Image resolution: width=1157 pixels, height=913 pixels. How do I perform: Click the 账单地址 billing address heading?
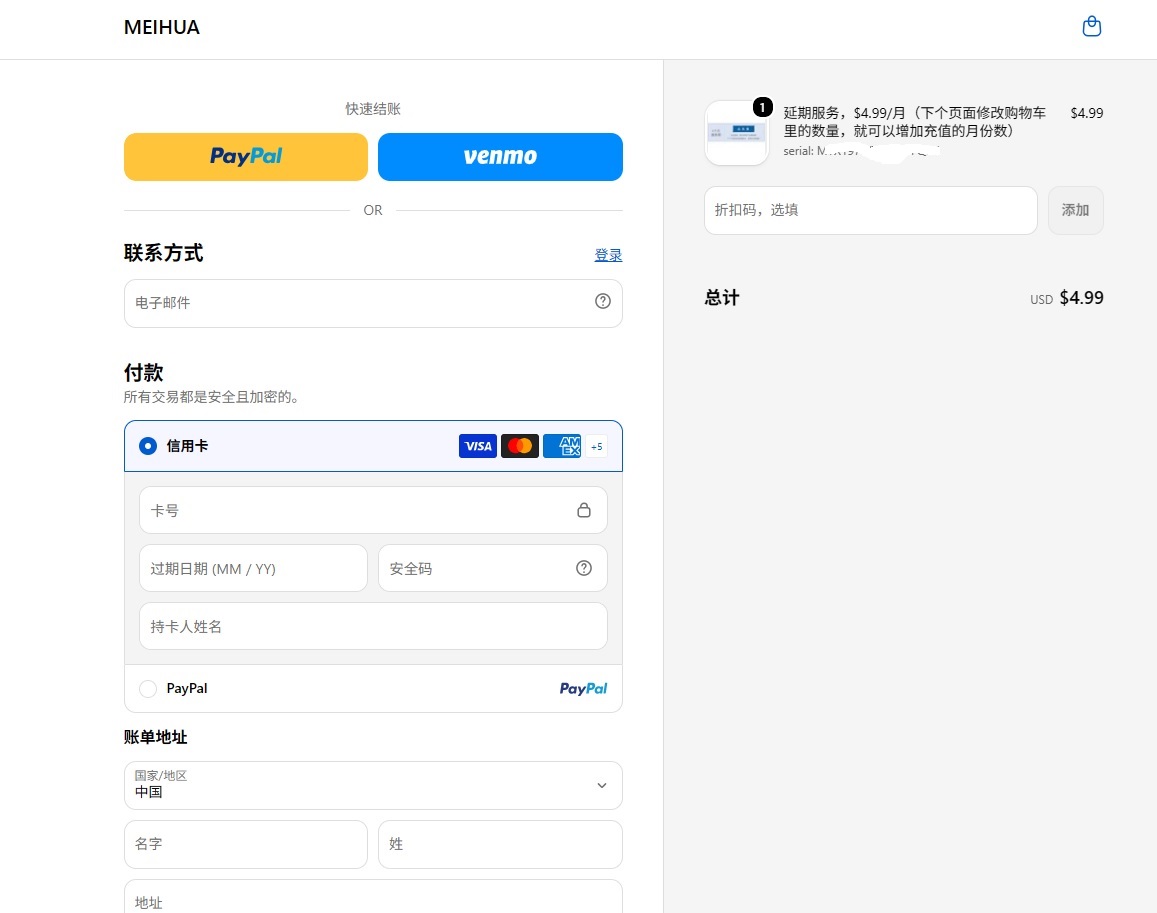[x=156, y=737]
